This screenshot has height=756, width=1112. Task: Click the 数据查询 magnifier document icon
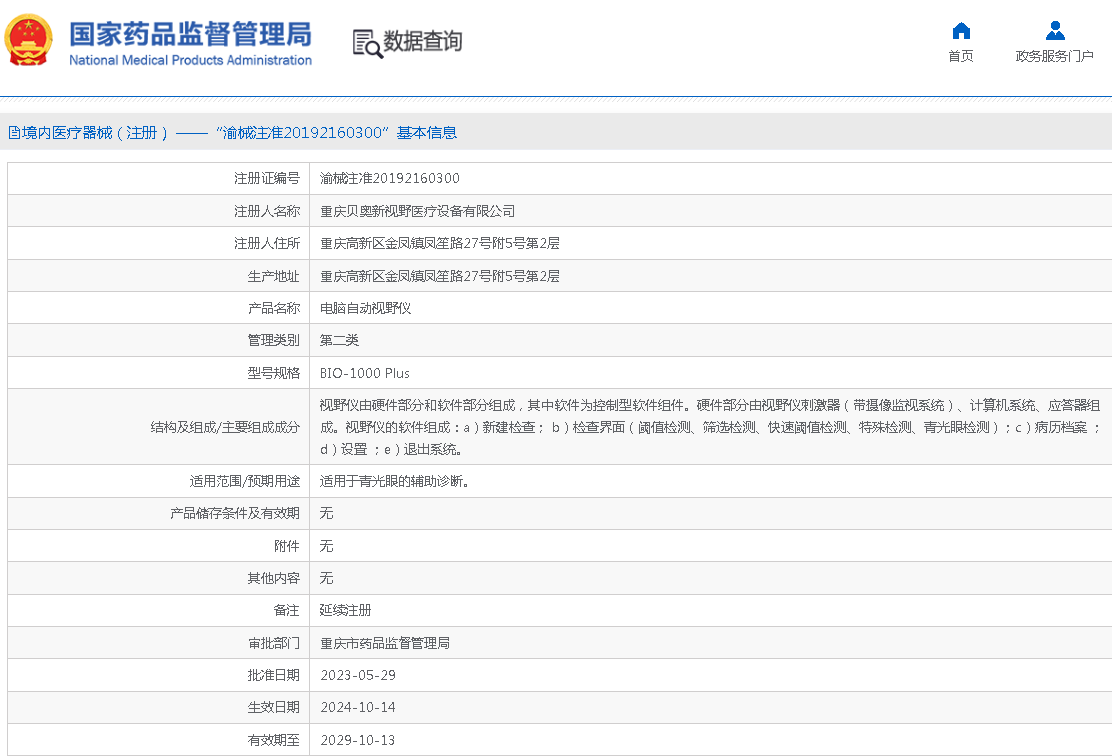coord(367,43)
